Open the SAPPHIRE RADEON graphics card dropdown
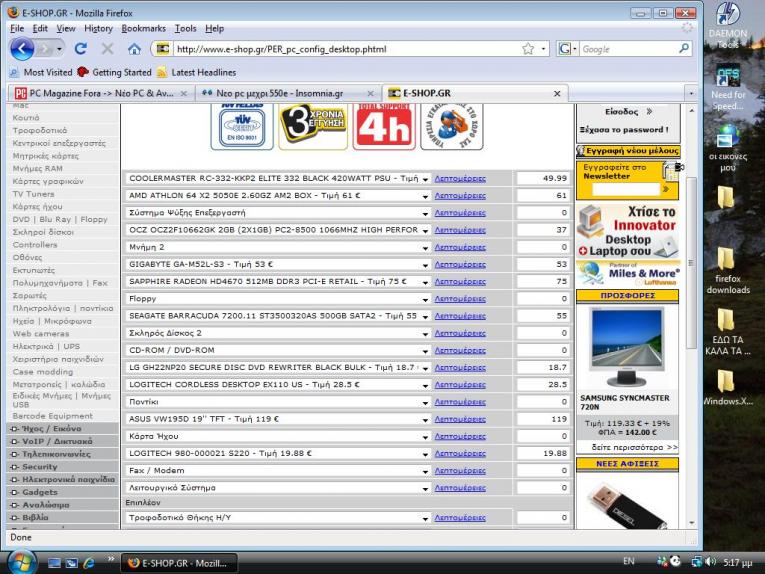 coord(278,281)
